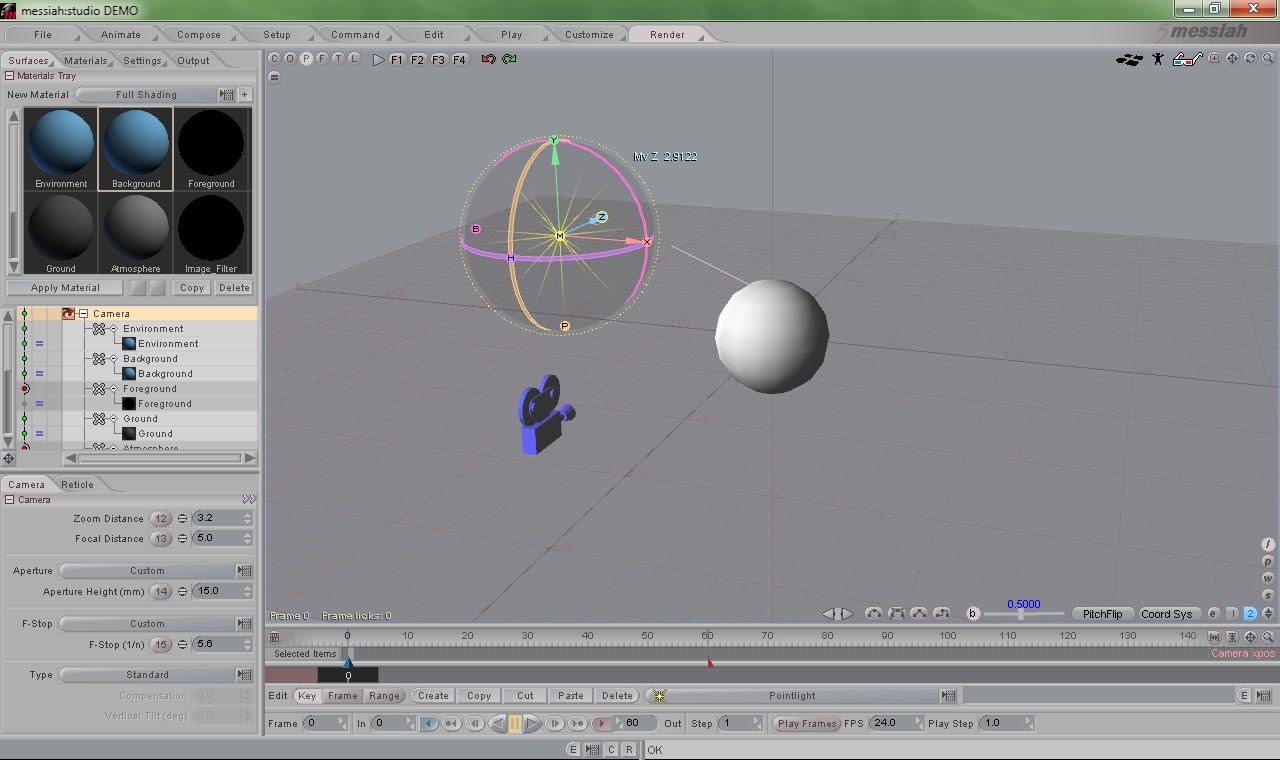Image resolution: width=1280 pixels, height=760 pixels.
Task: Switch to the Reticle tab
Action: 77,485
